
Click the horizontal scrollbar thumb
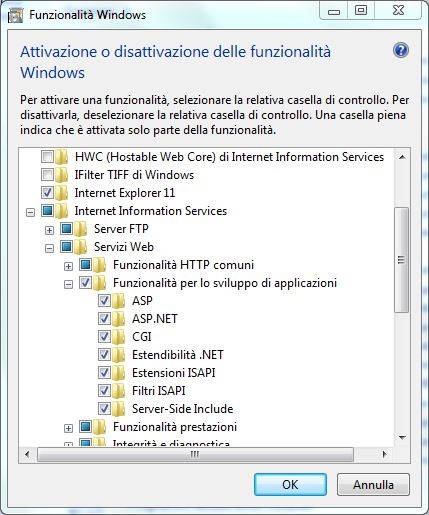(195, 454)
